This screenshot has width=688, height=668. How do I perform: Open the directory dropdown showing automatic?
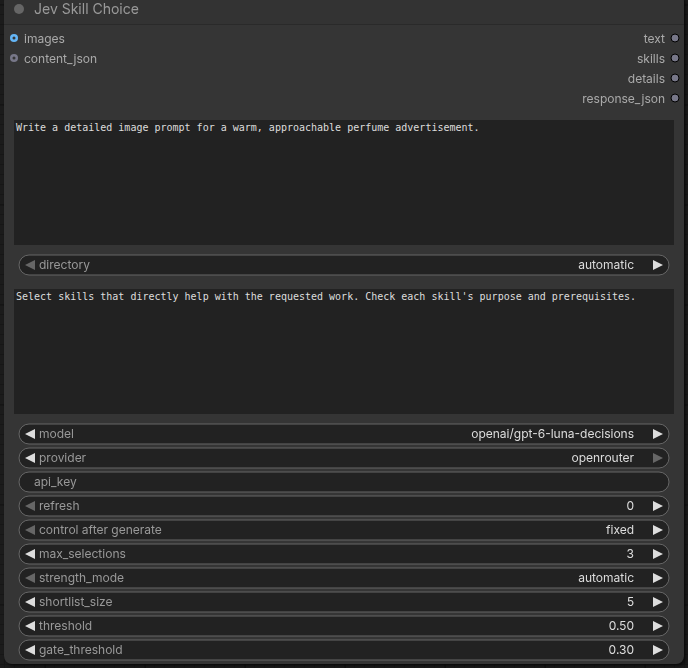(344, 265)
